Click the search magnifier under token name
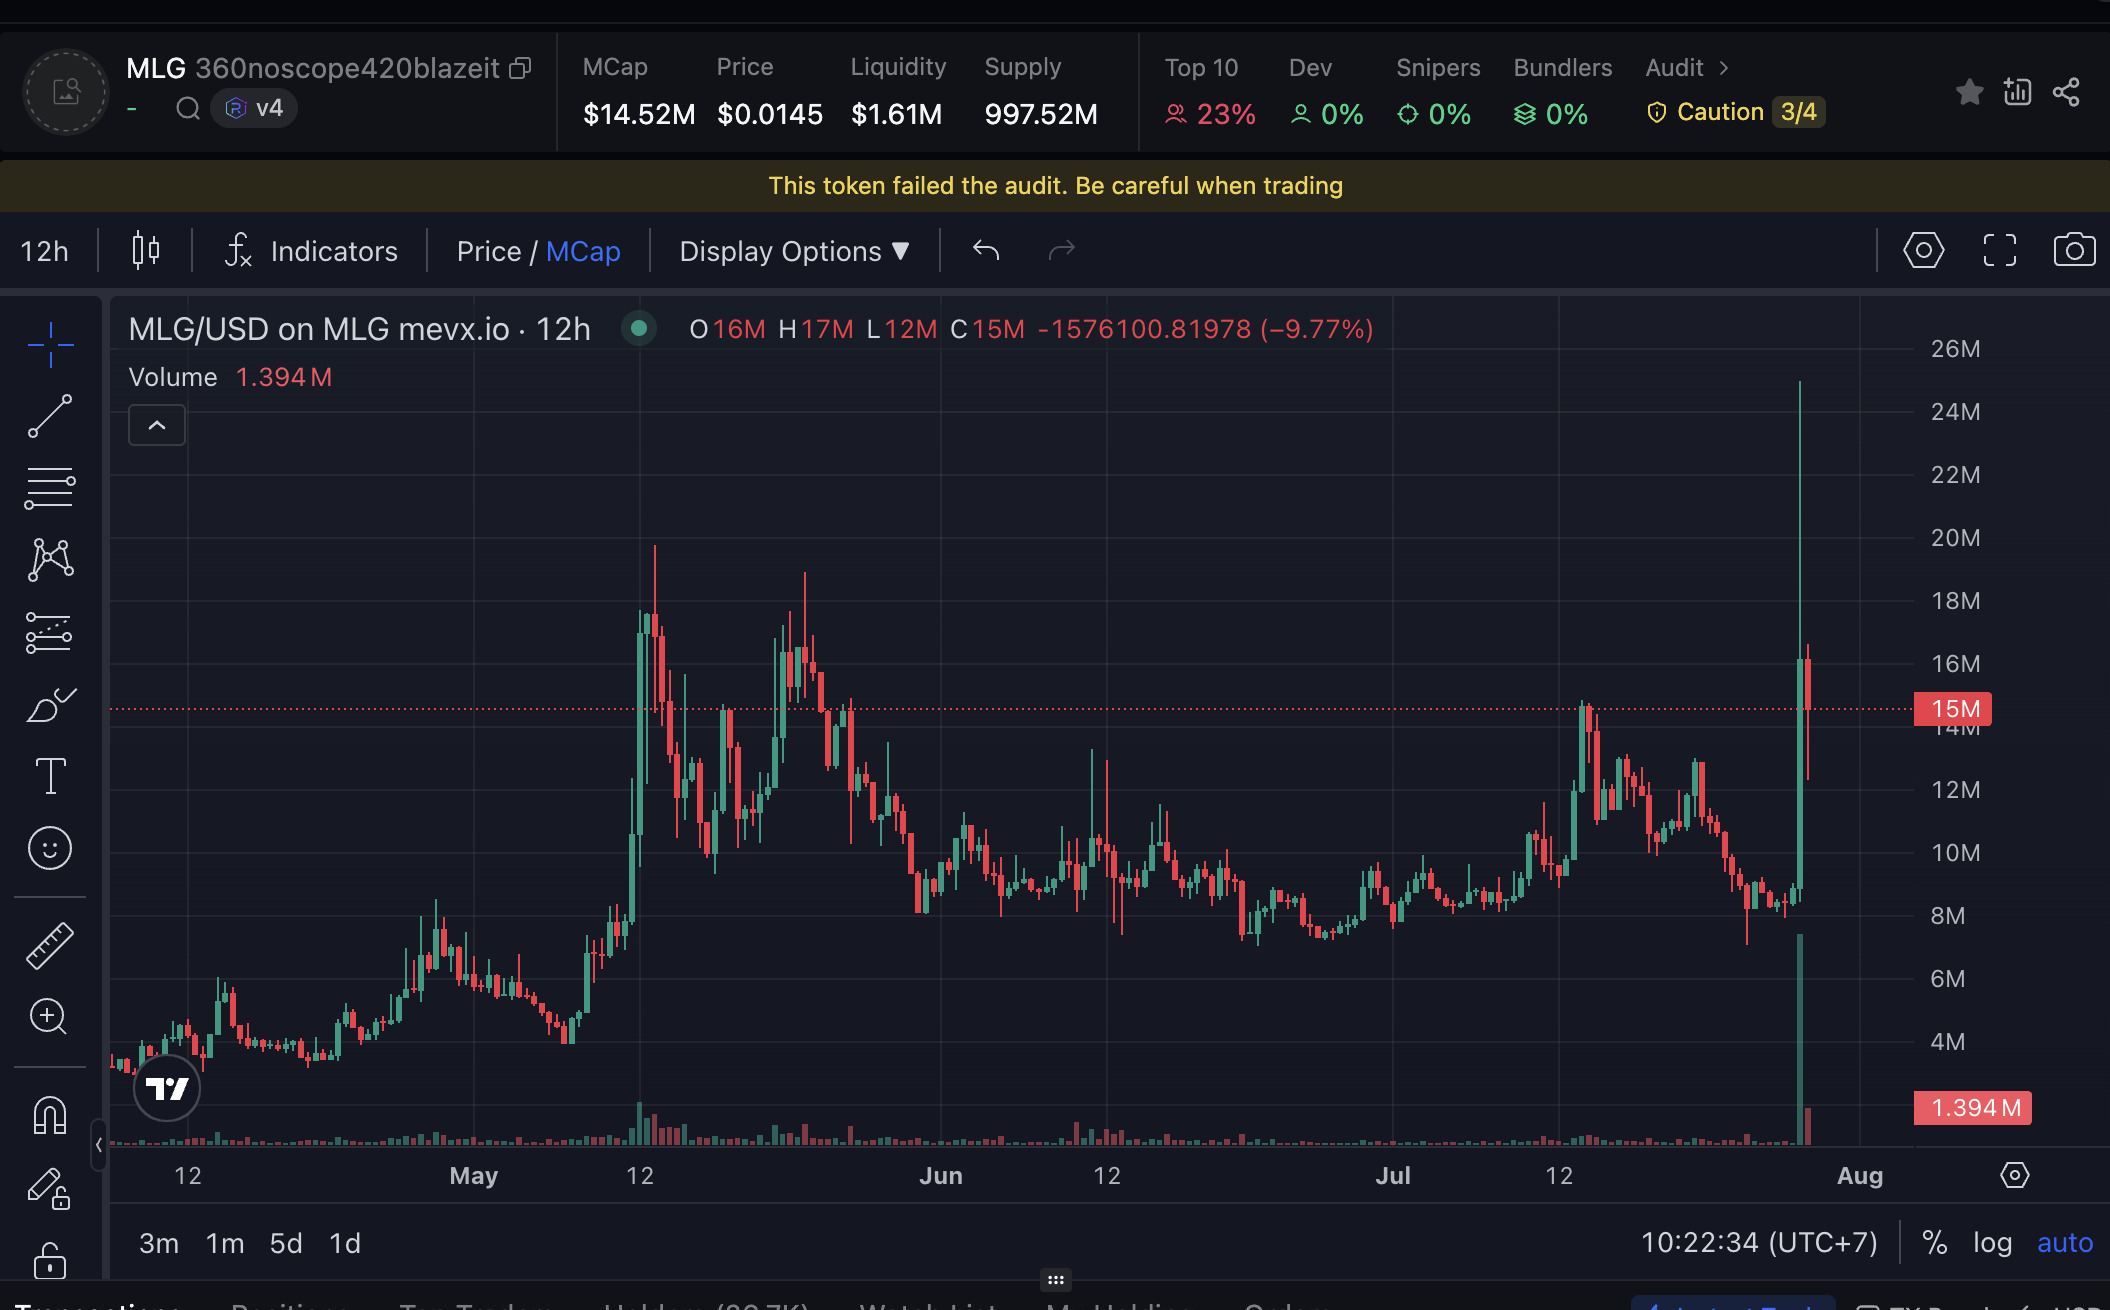The width and height of the screenshot is (2110, 1310). pos(188,108)
